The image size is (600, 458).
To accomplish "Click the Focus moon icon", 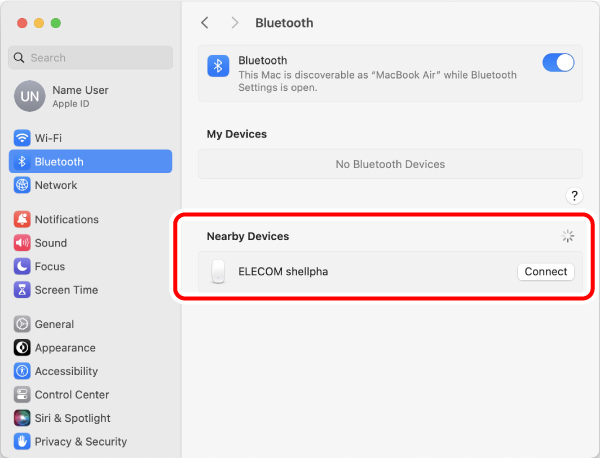I will (x=22, y=266).
